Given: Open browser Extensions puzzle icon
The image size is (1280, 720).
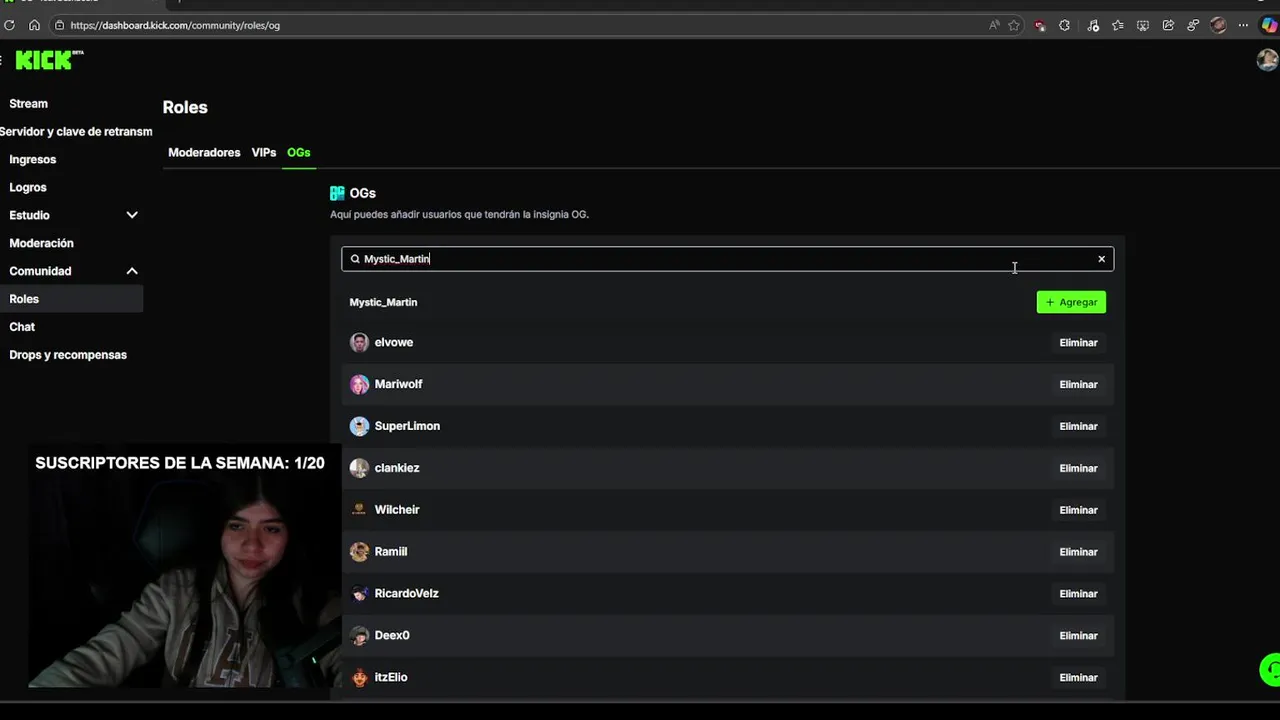Looking at the screenshot, I should coord(1064,25).
